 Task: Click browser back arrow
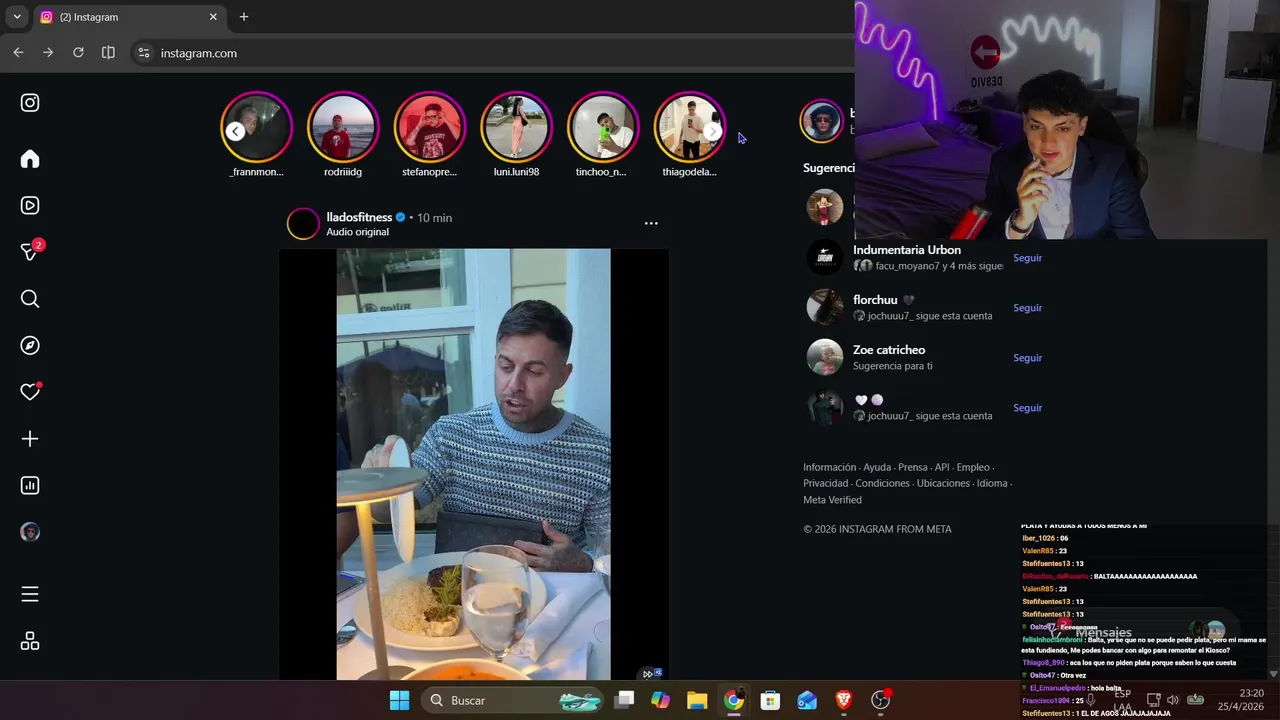point(18,53)
